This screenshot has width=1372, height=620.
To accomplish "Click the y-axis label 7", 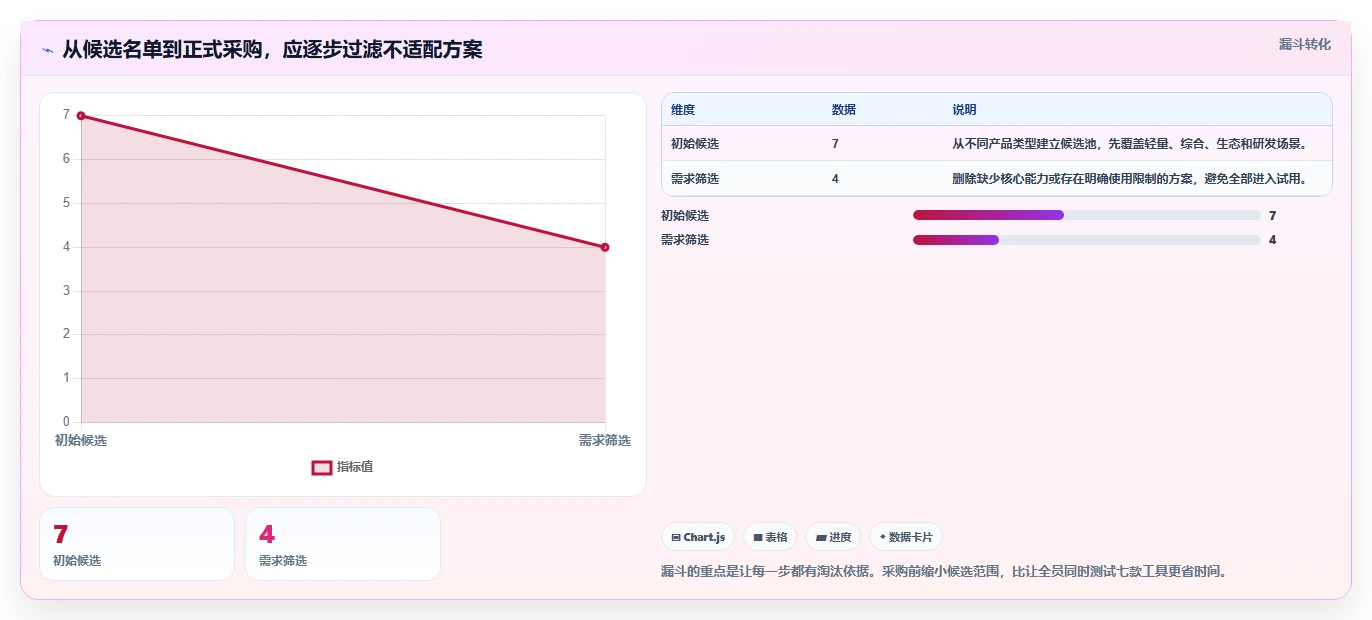I will click(66, 115).
